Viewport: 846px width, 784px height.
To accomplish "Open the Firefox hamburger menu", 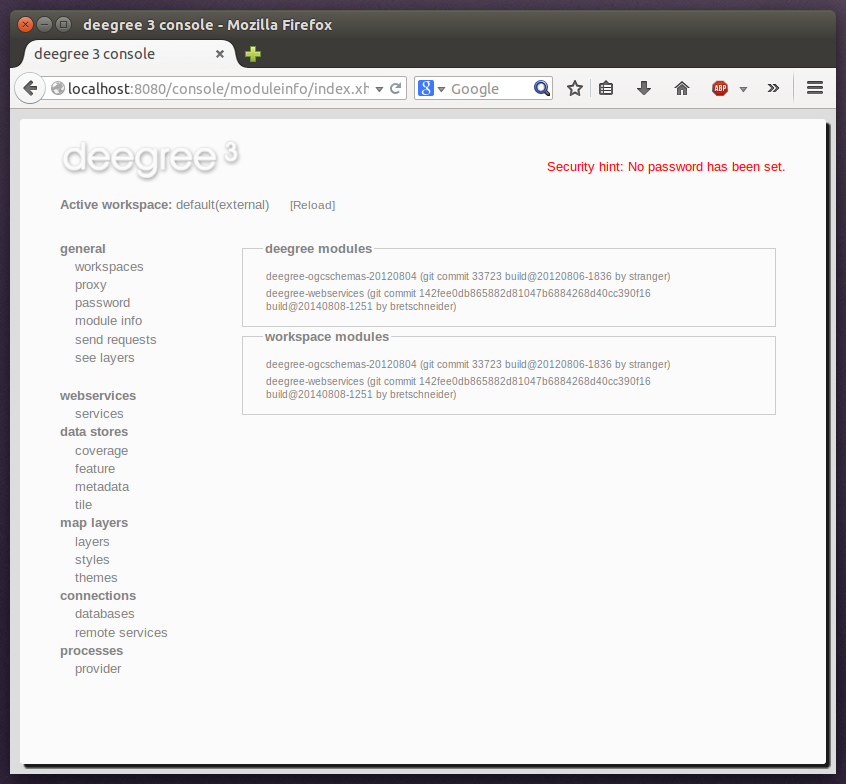I will tap(815, 88).
